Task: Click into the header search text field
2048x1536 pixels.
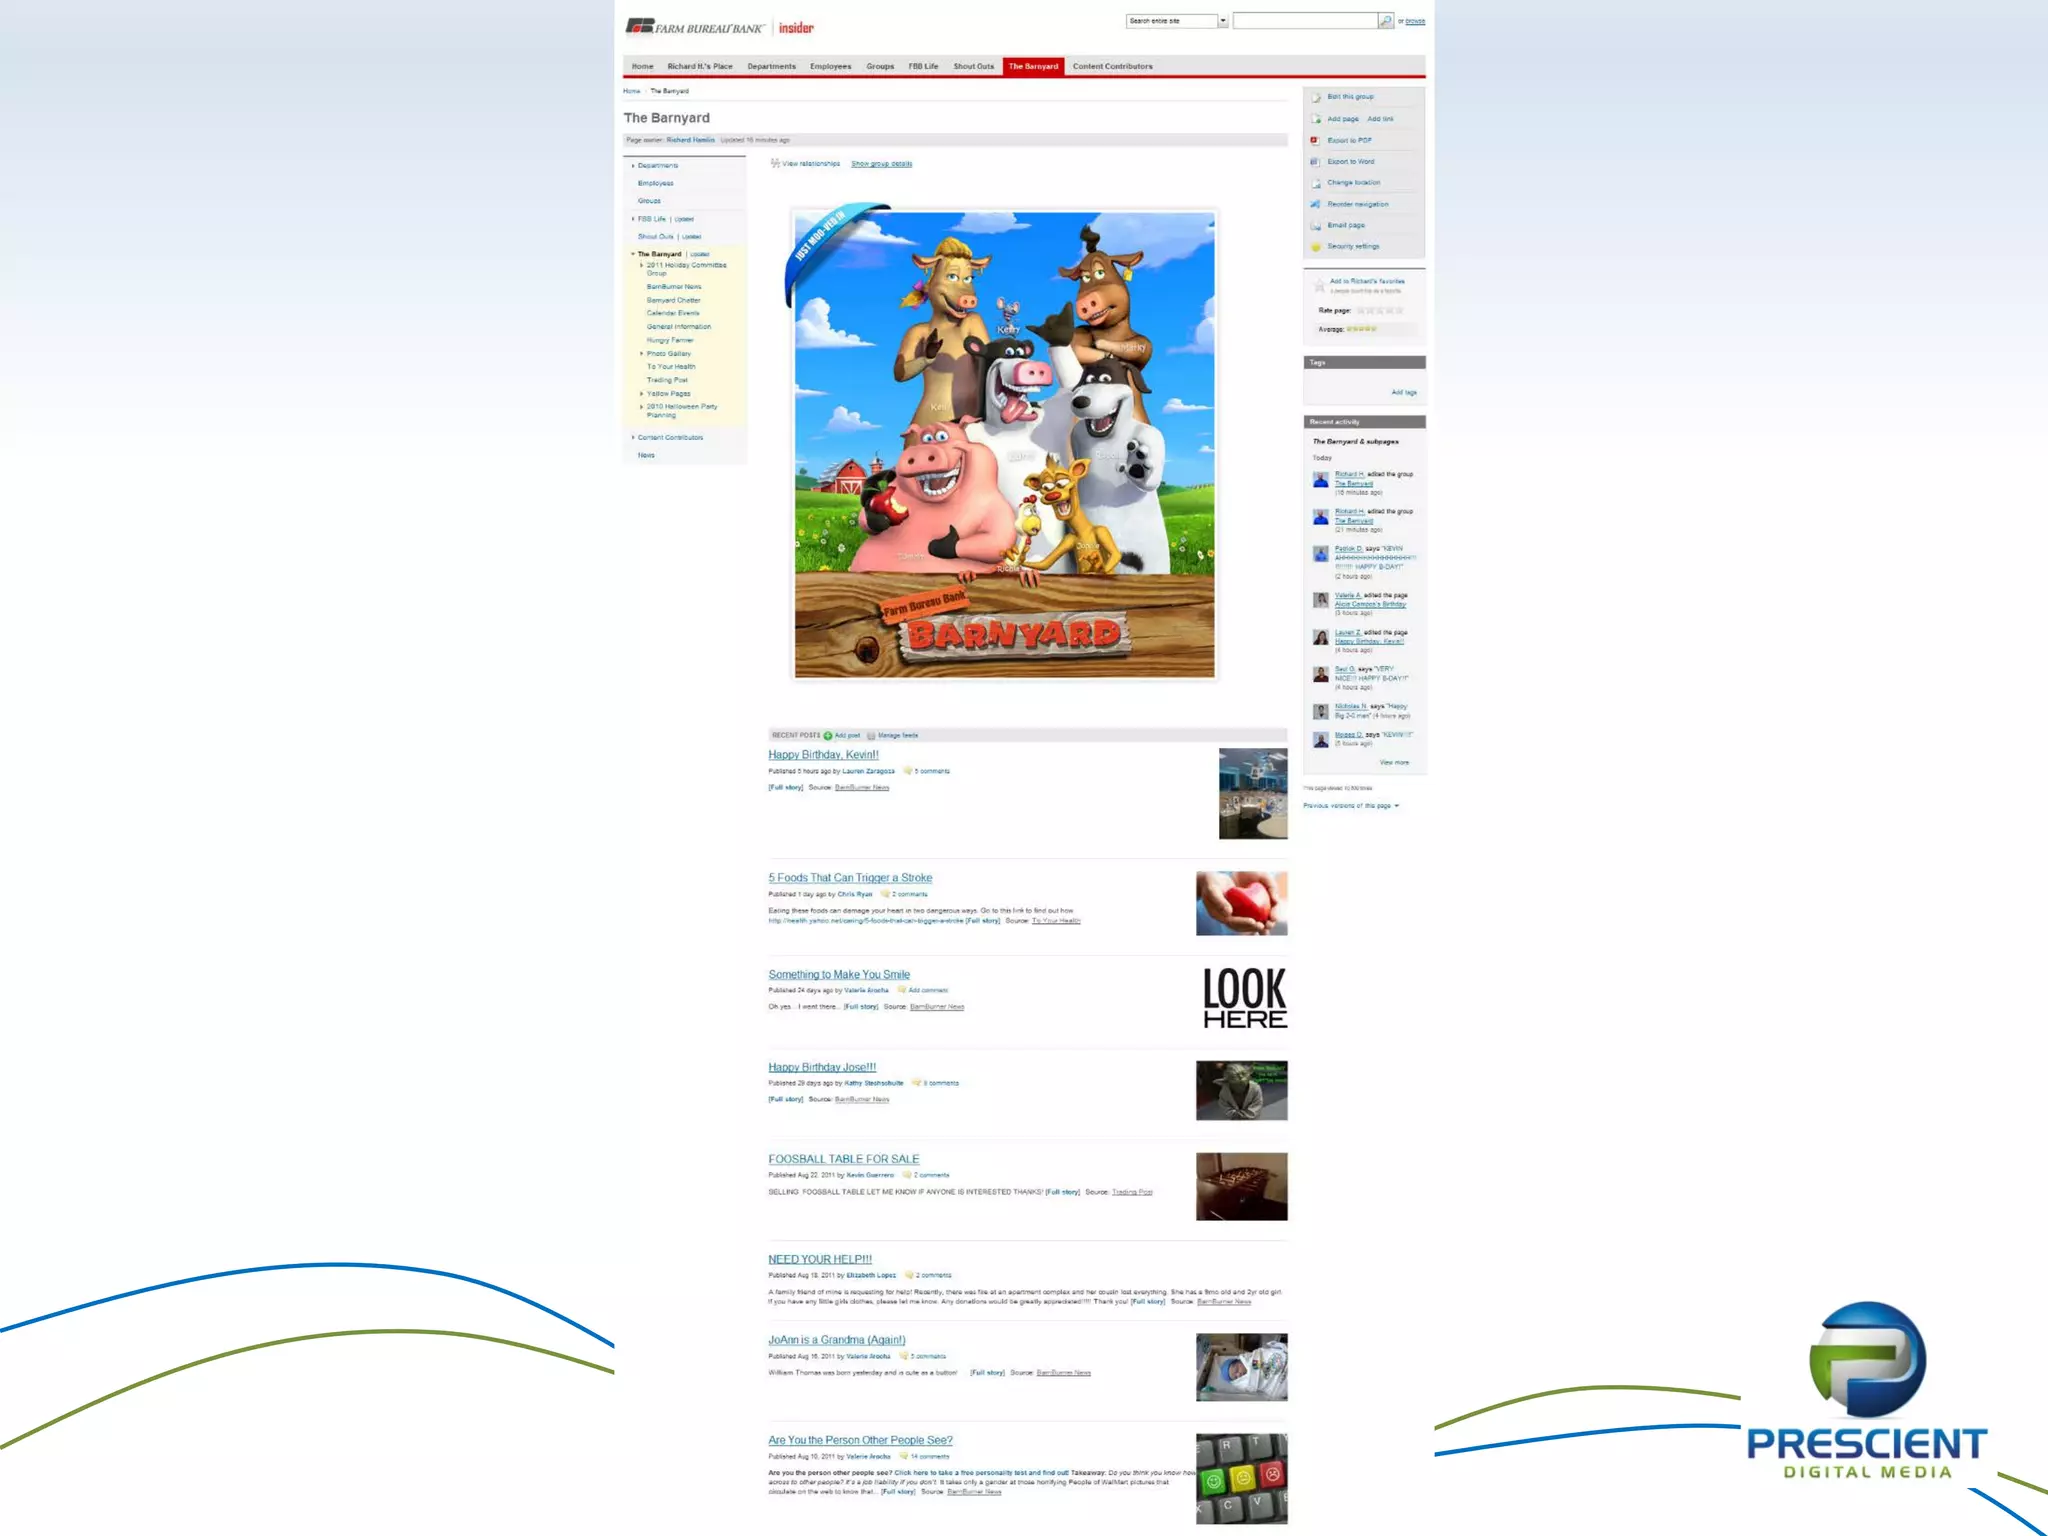Action: click(1304, 21)
